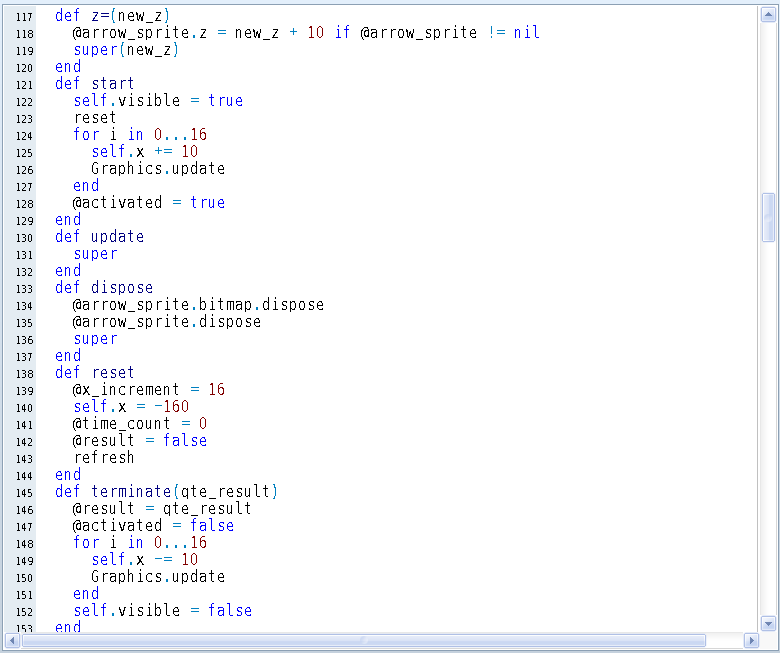Click the vertical scrollbar up arrow

[768, 15]
